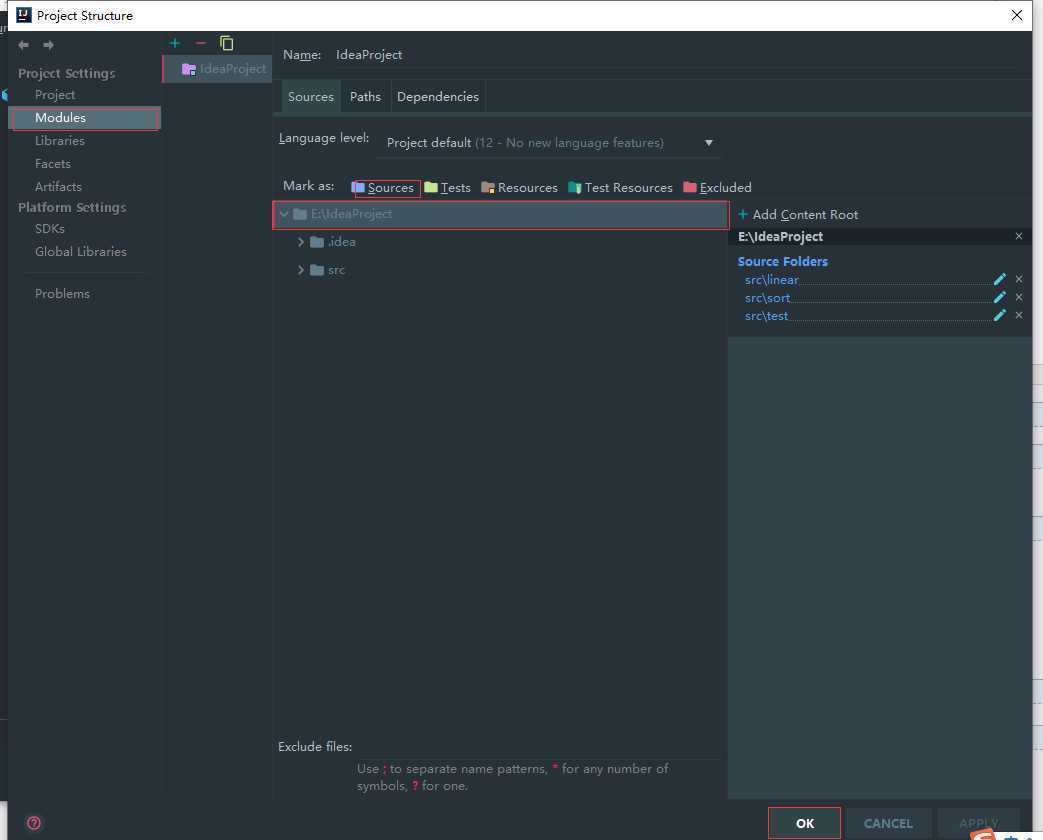Viewport: 1043px width, 840px height.
Task: Click the back navigation arrow
Action: tap(23, 45)
